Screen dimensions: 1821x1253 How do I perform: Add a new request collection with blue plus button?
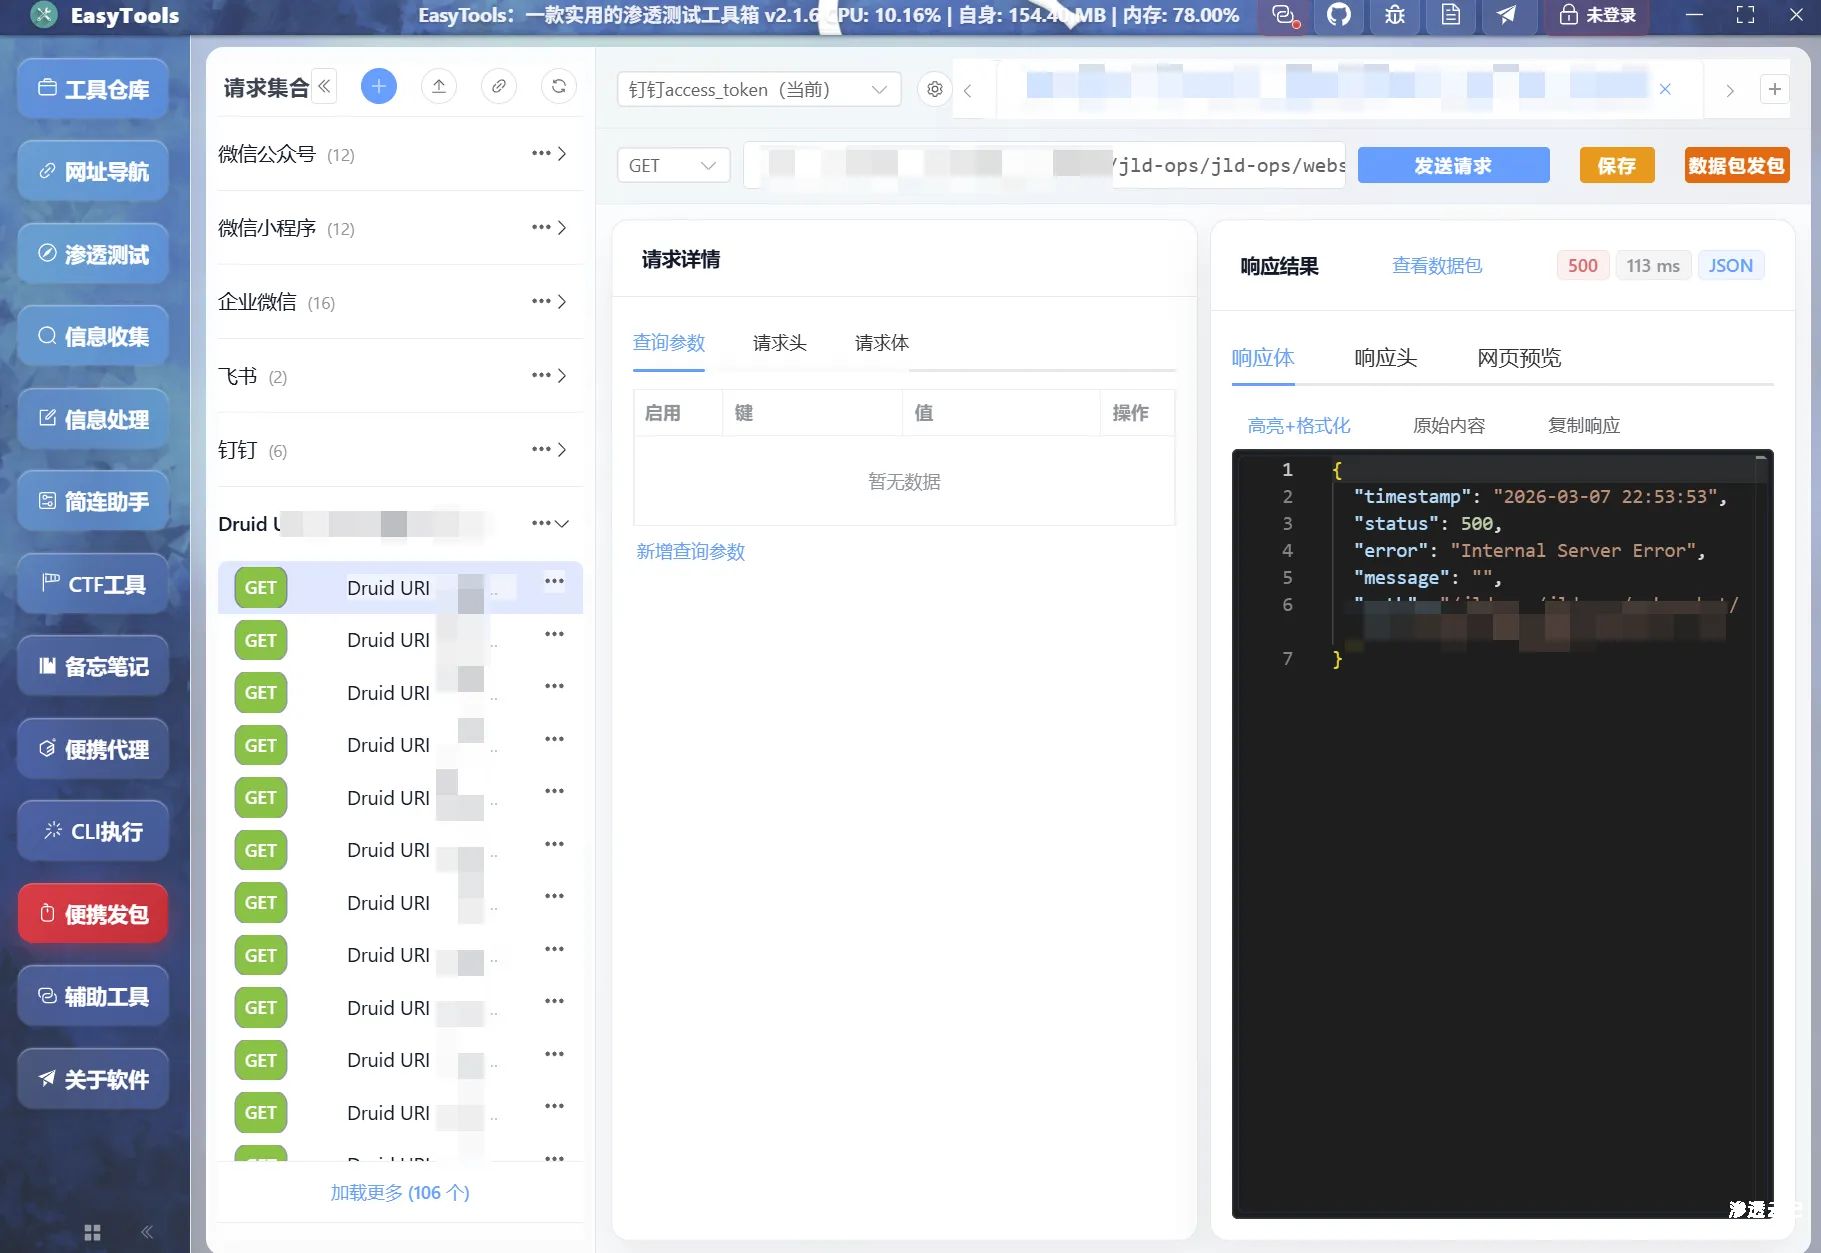coord(378,86)
